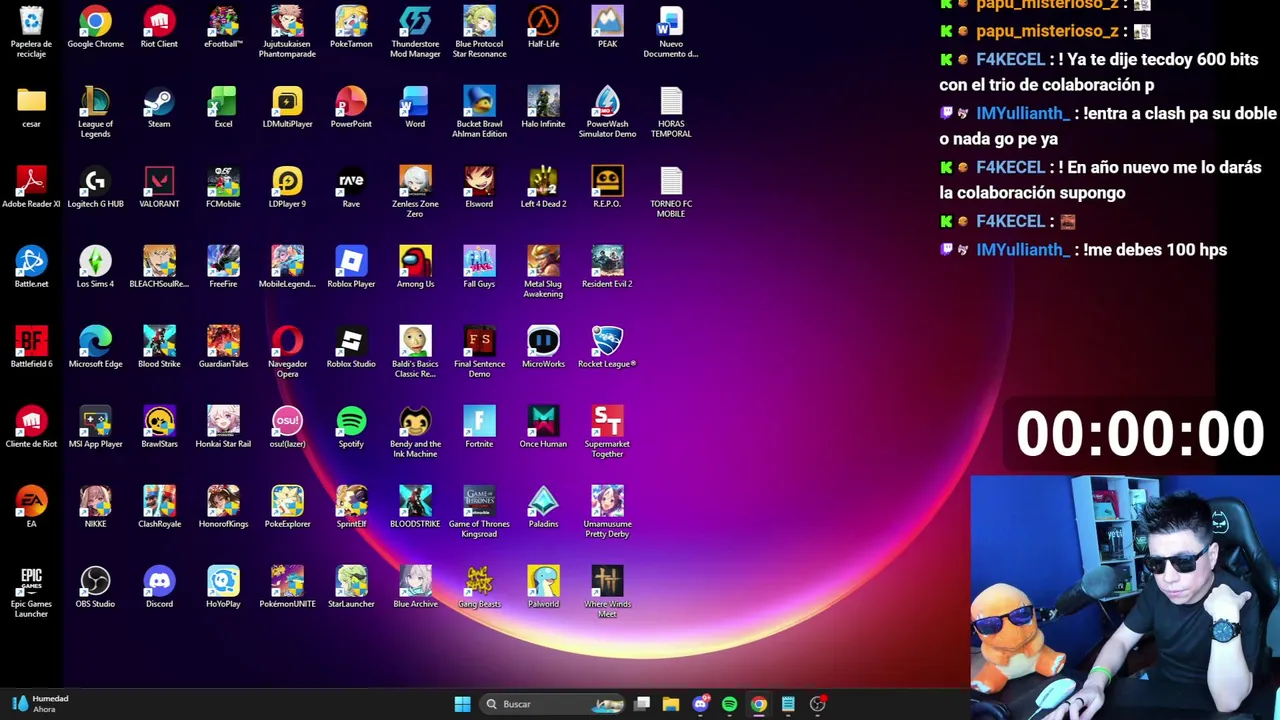The width and height of the screenshot is (1280, 720).
Task: Open the Palworld game shortcut
Action: (x=543, y=588)
